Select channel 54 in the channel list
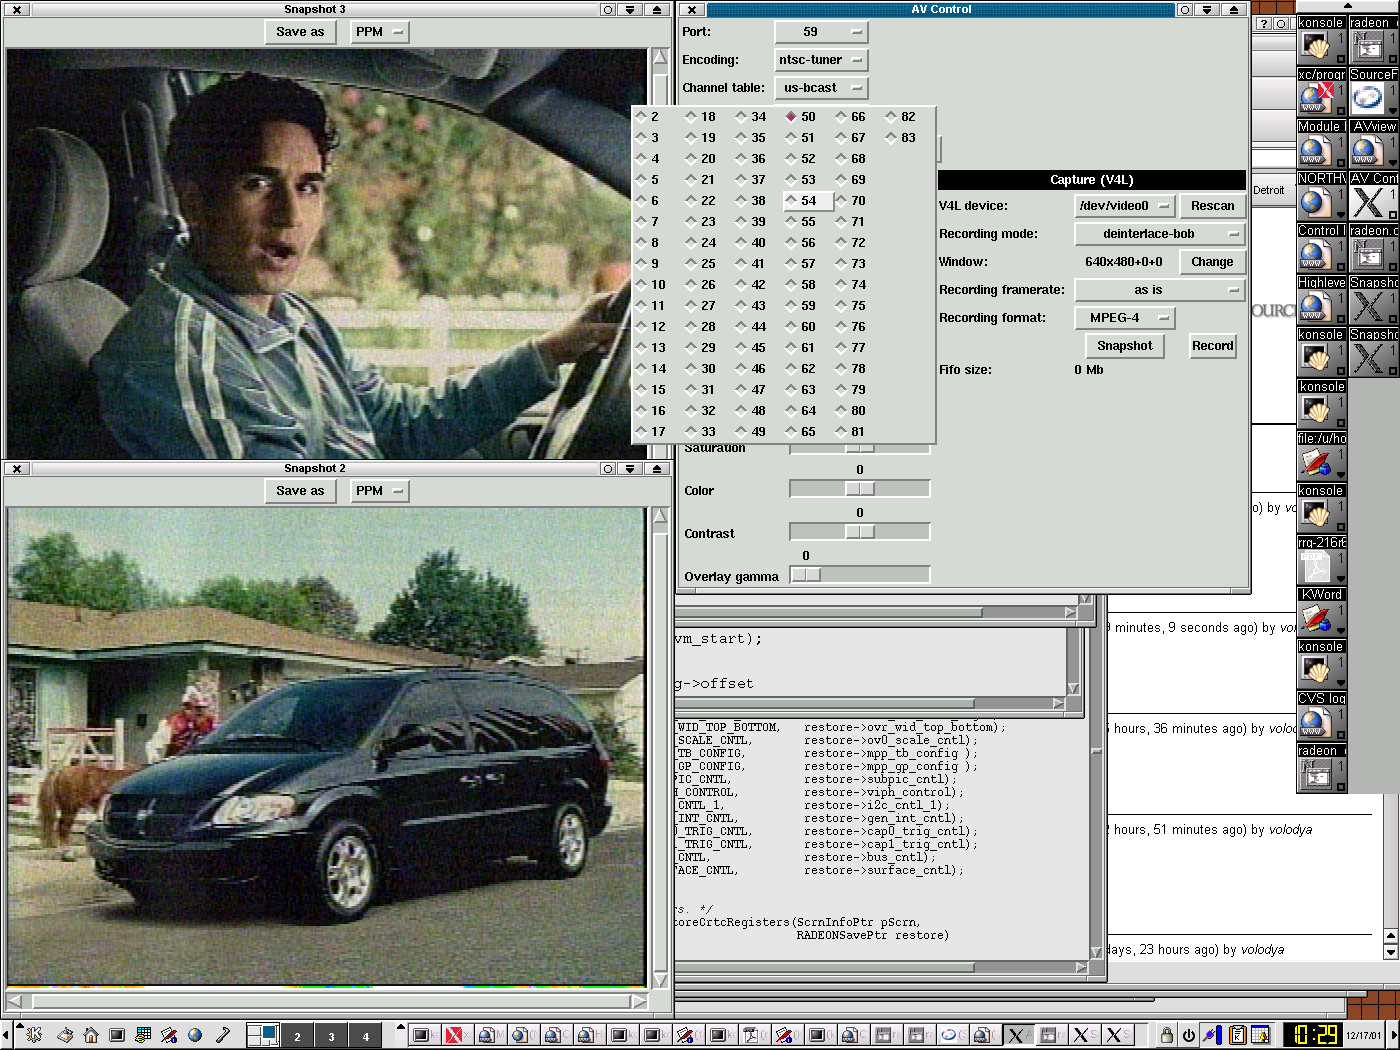This screenshot has height=1050, width=1400. (808, 201)
